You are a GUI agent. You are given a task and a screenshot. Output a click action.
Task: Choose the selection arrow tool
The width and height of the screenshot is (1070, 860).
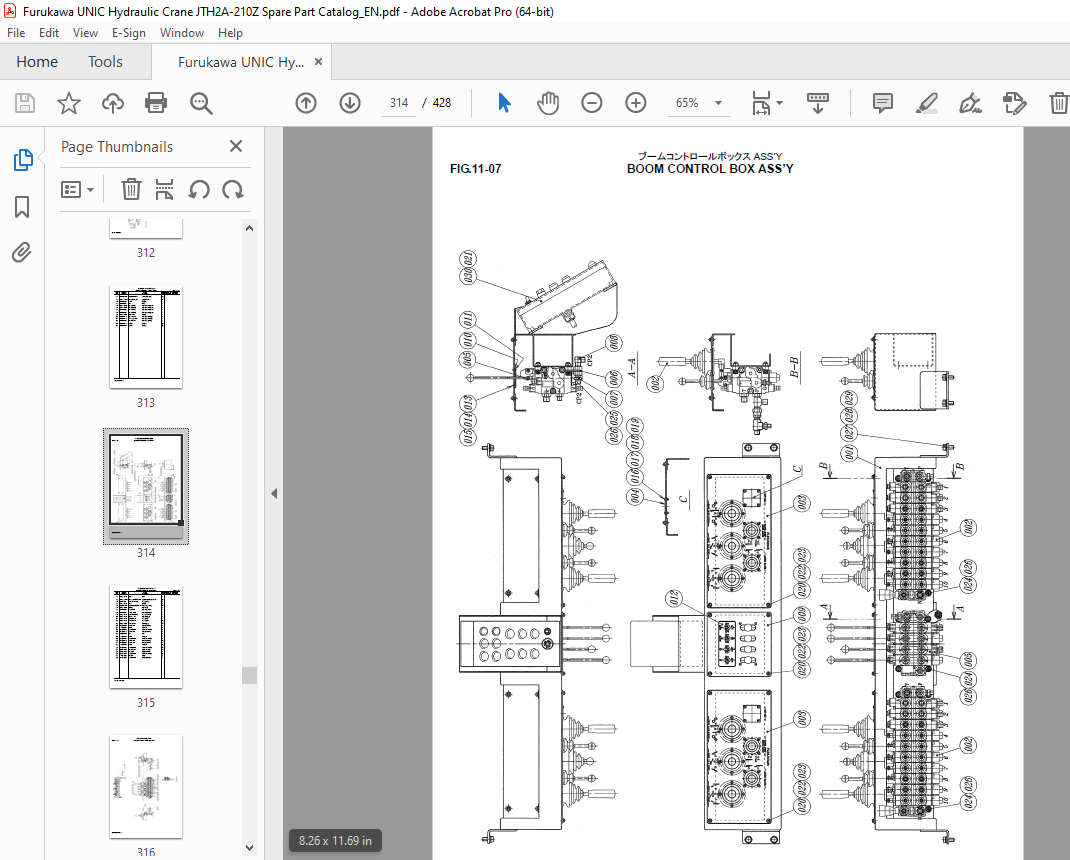tap(504, 103)
